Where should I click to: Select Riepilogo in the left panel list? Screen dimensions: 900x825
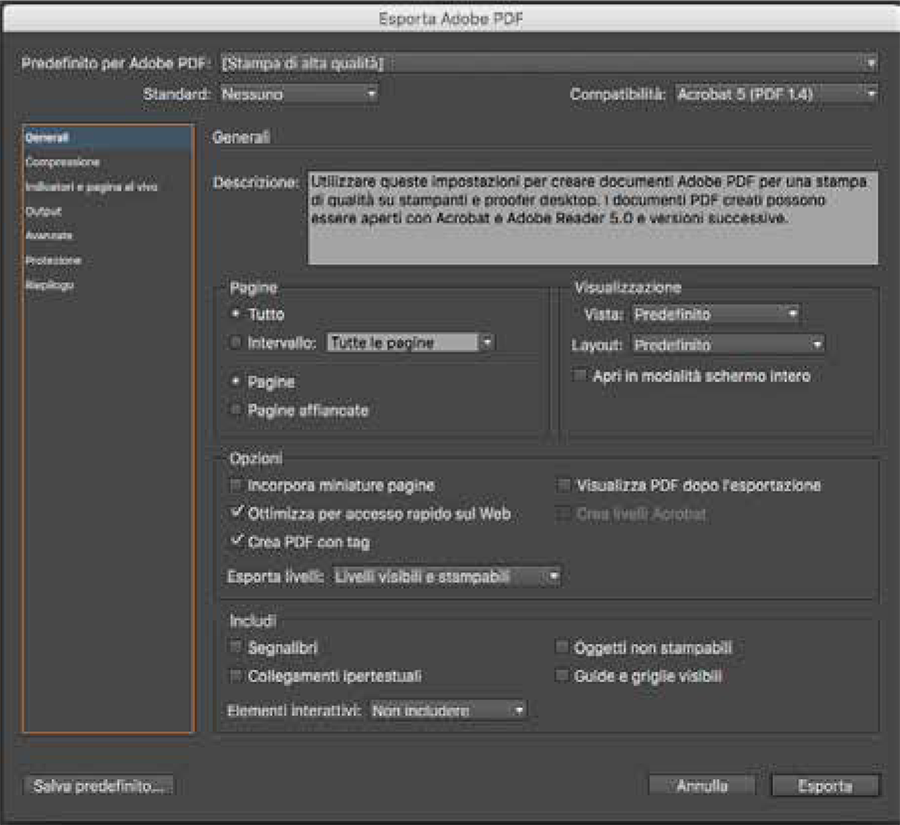pos(107,285)
